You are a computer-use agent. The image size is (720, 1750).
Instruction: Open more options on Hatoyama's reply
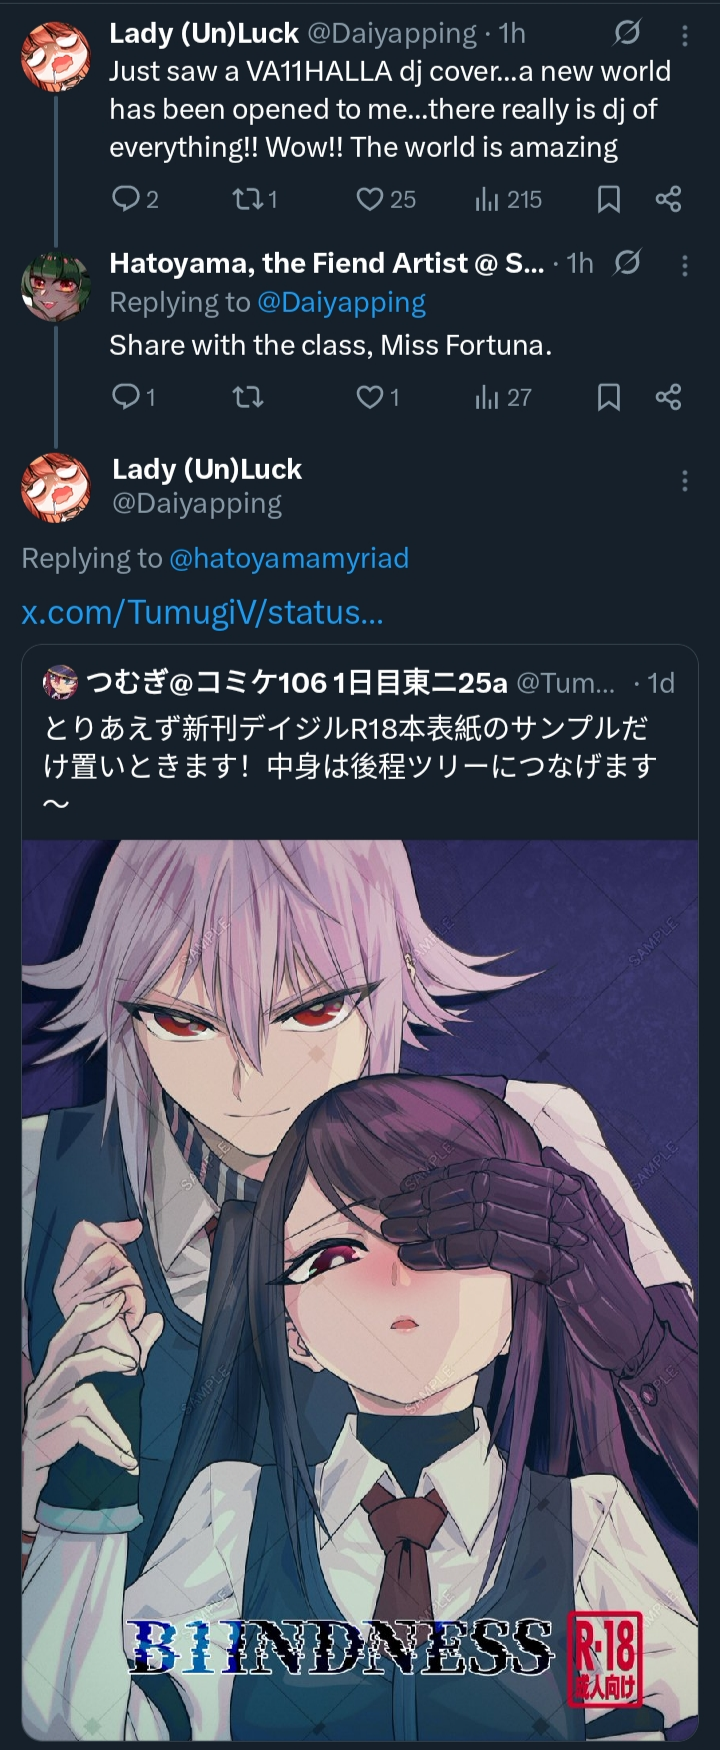coord(685,265)
